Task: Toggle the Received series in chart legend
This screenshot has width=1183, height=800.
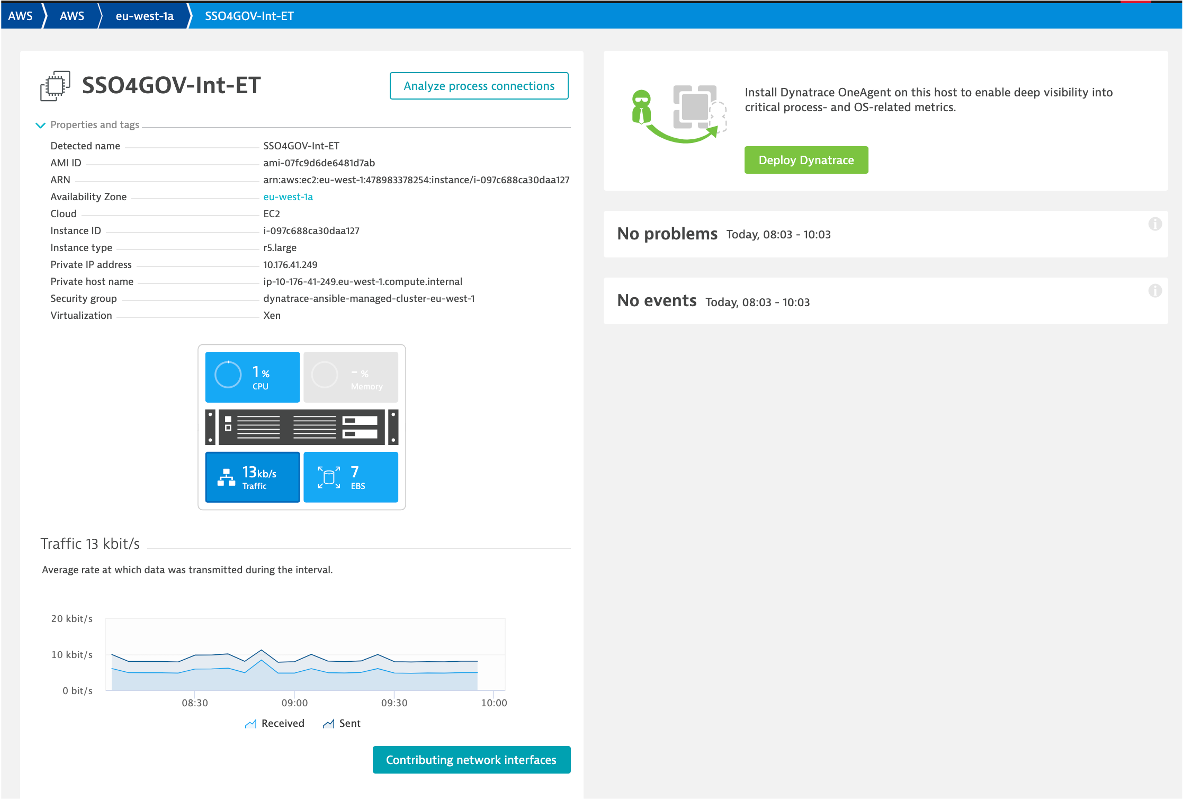Action: pyautogui.click(x=274, y=723)
